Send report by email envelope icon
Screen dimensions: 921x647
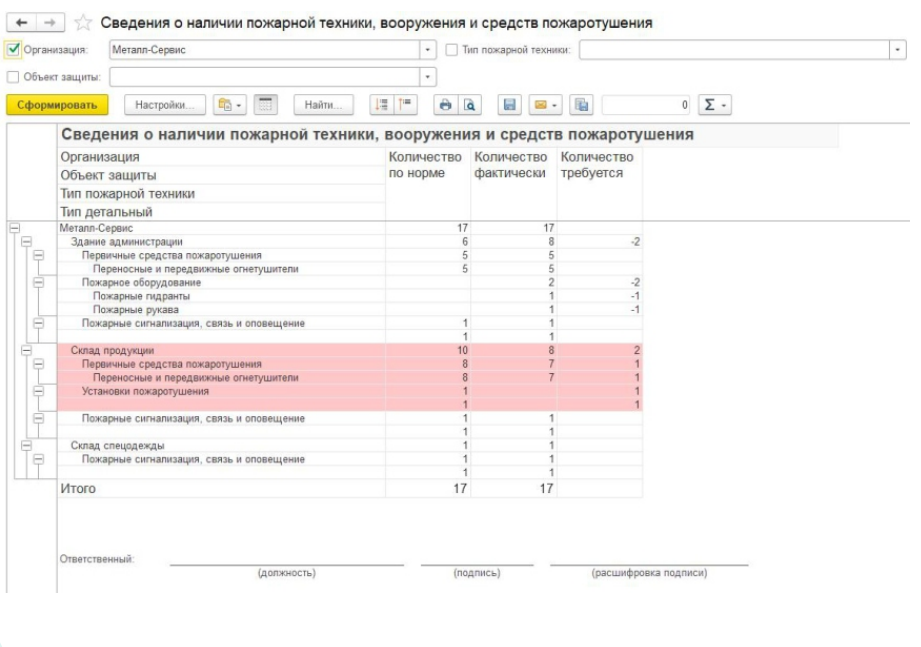pos(546,105)
